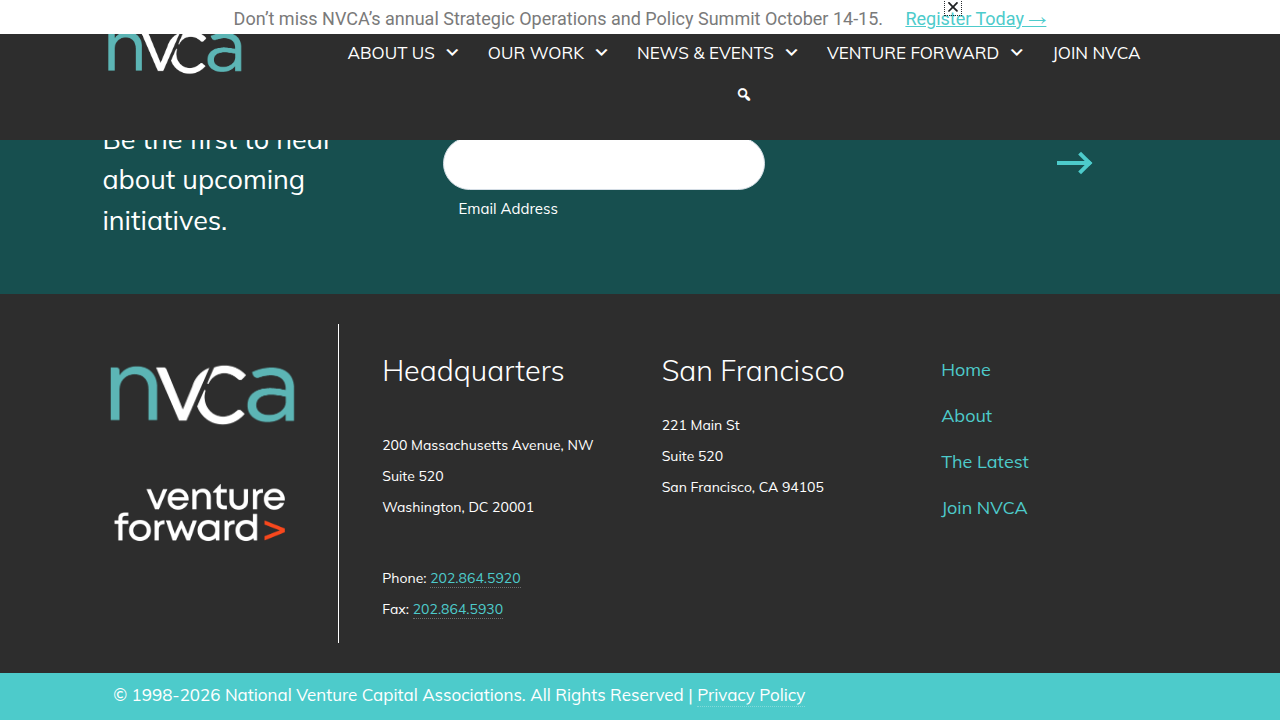Go to Join NVCA in navigation
Screen dimensions: 1280x720
(x=1096, y=53)
